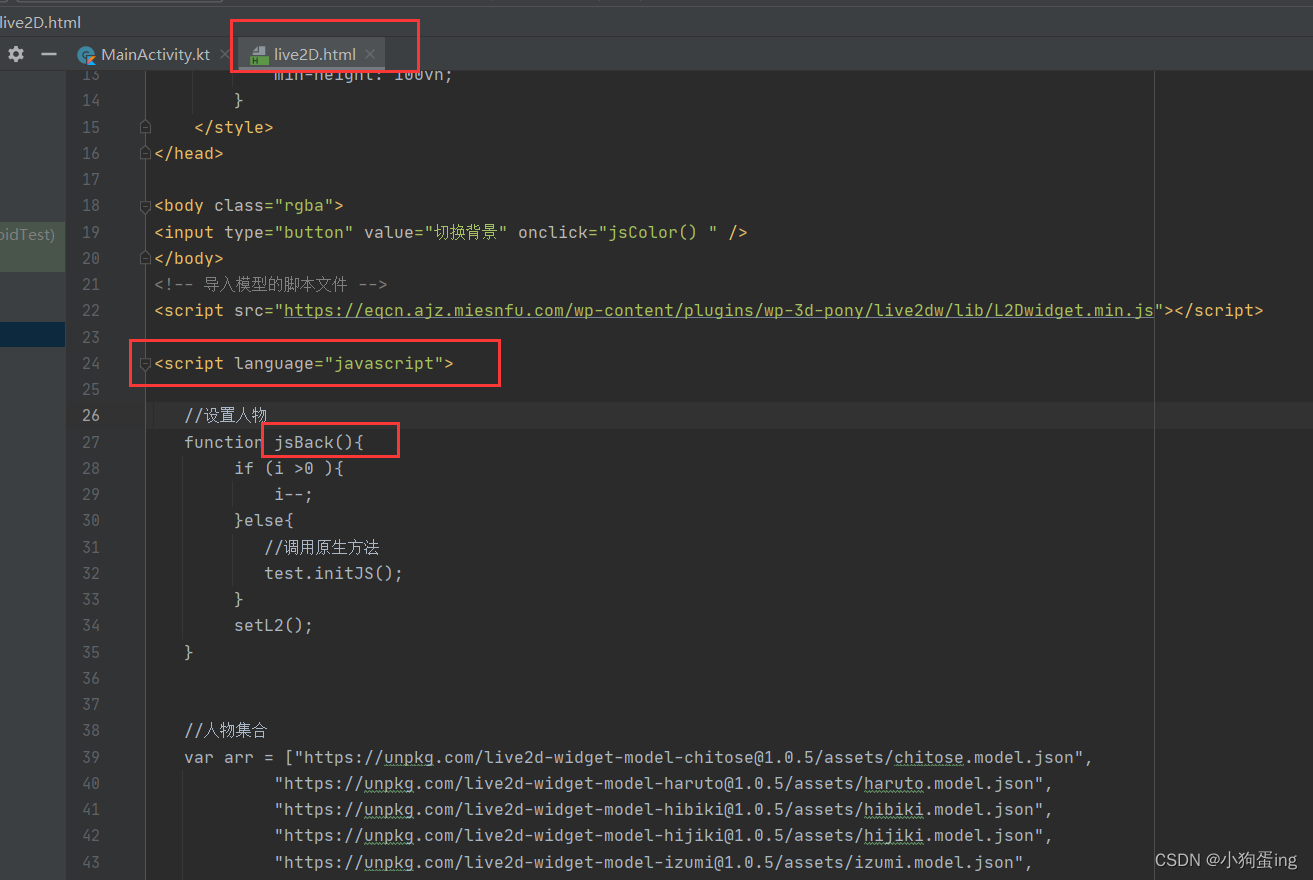Screen dimensions: 1313x880
Task: Click the HTML file icon on live2D.html tab
Action: coord(259,55)
